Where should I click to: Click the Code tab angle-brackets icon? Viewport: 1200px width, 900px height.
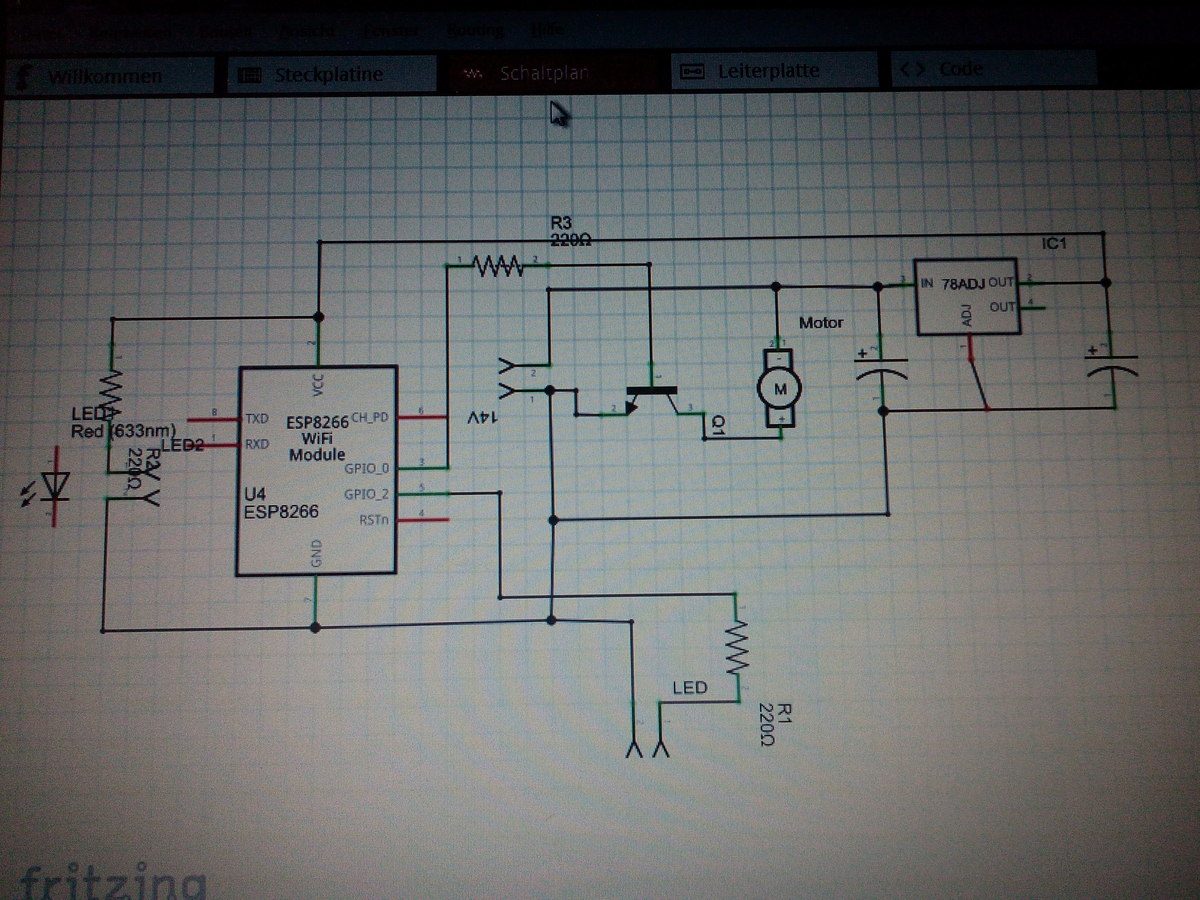pos(911,70)
